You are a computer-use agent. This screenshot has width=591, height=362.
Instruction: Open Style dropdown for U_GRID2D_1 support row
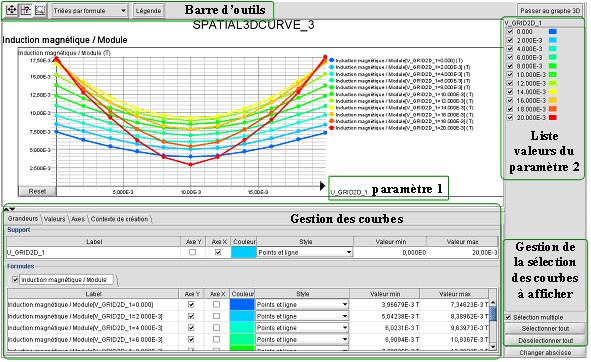coord(305,252)
